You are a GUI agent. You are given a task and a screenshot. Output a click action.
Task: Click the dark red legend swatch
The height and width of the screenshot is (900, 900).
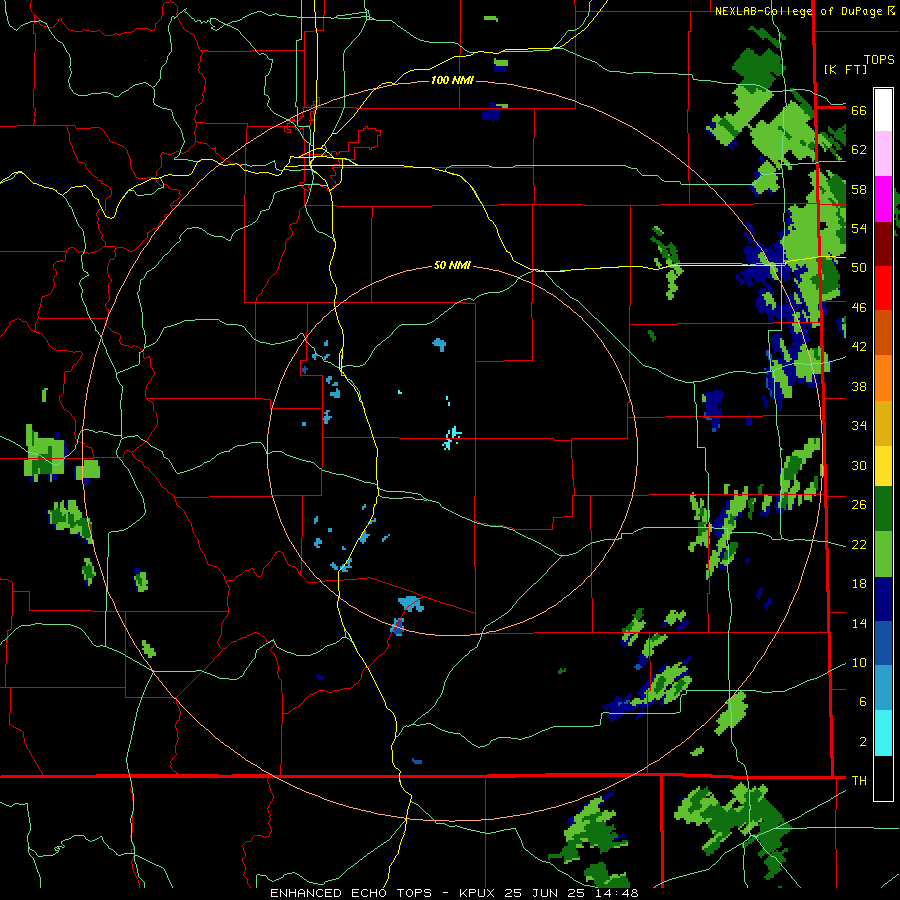point(883,244)
